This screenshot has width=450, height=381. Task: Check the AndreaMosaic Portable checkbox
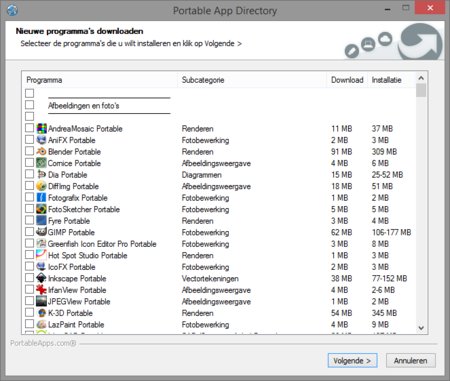click(x=30, y=128)
